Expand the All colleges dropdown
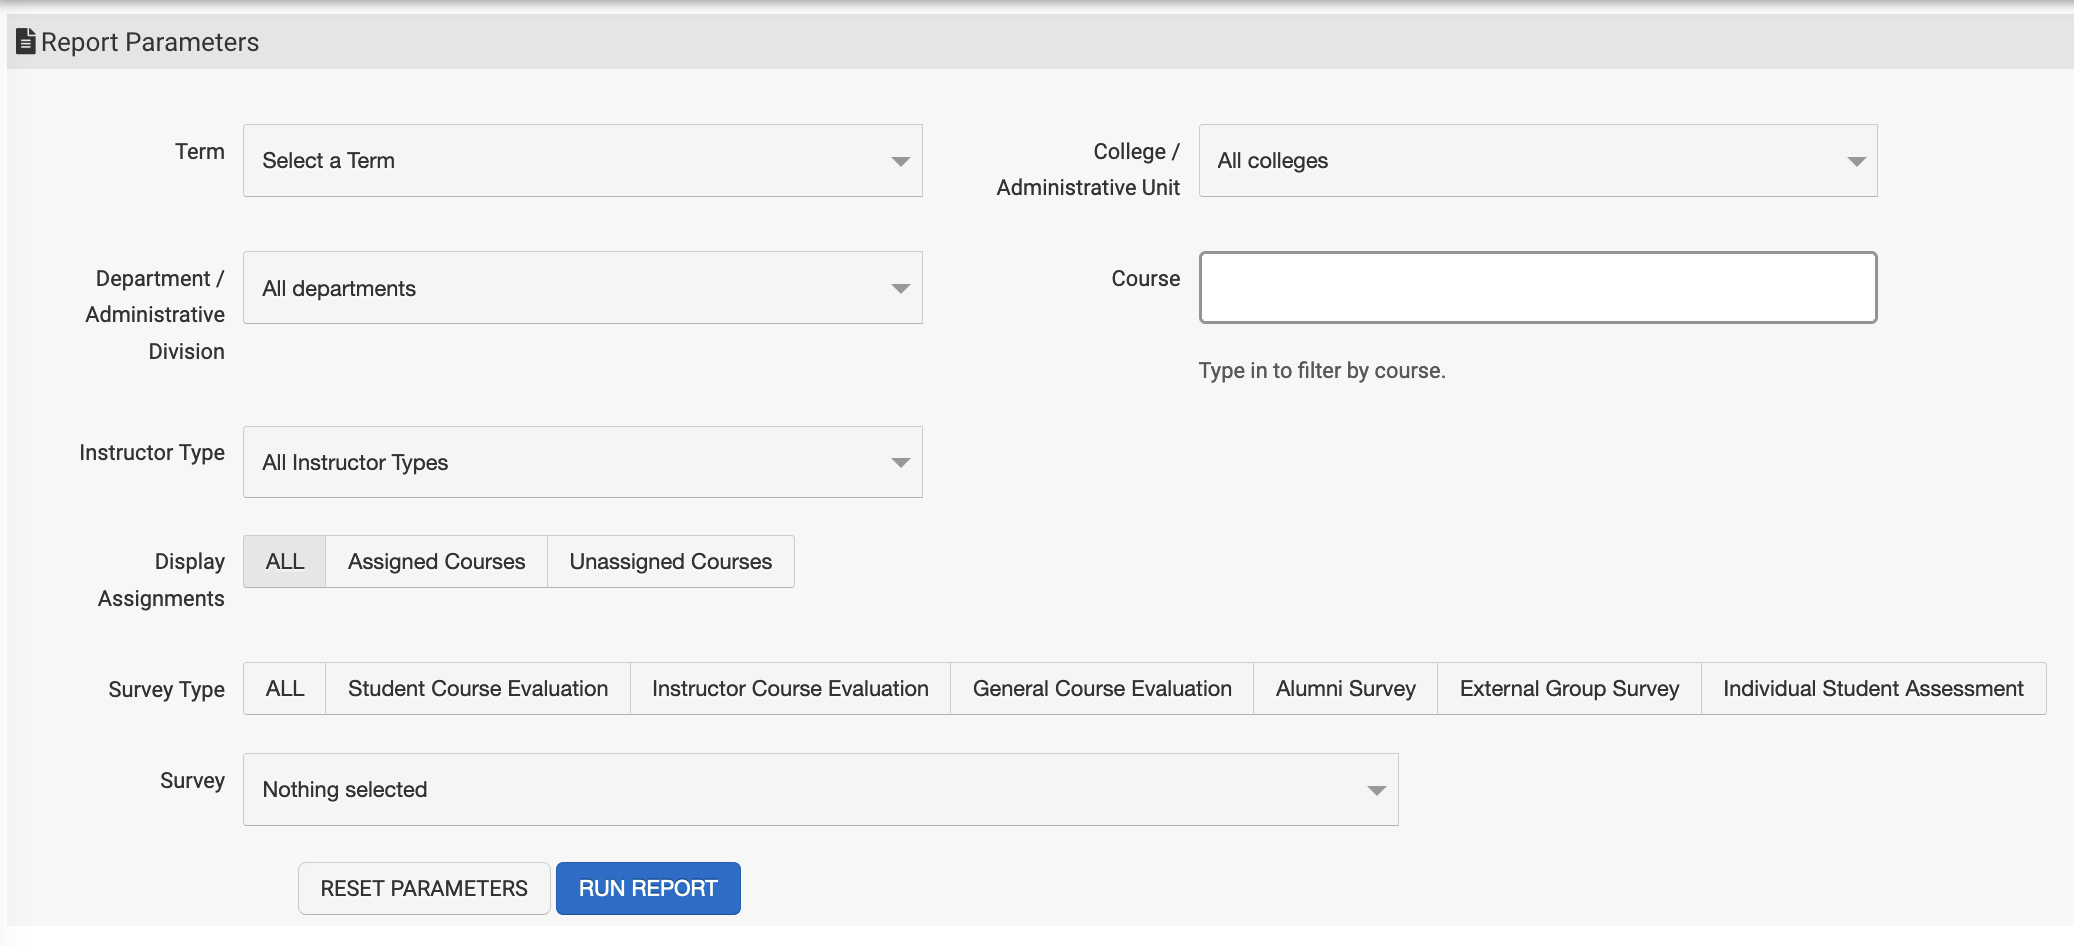This screenshot has width=2074, height=946. coord(1537,161)
